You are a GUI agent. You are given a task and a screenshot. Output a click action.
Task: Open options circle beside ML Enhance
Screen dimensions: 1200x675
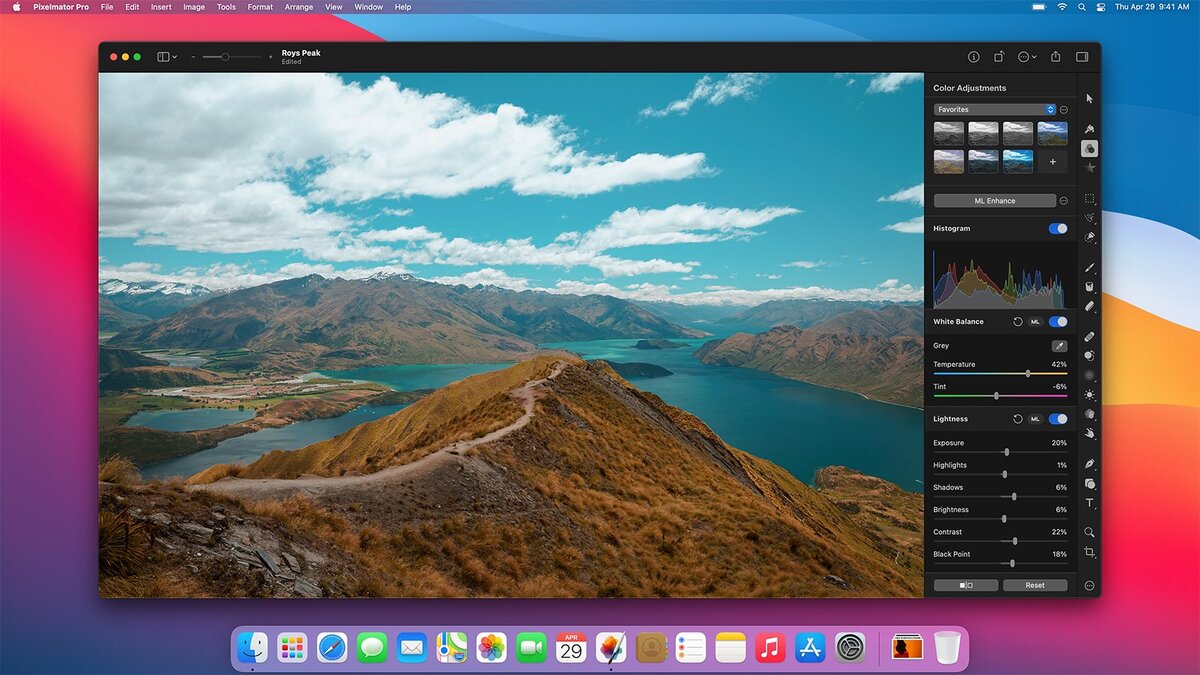pos(1064,201)
